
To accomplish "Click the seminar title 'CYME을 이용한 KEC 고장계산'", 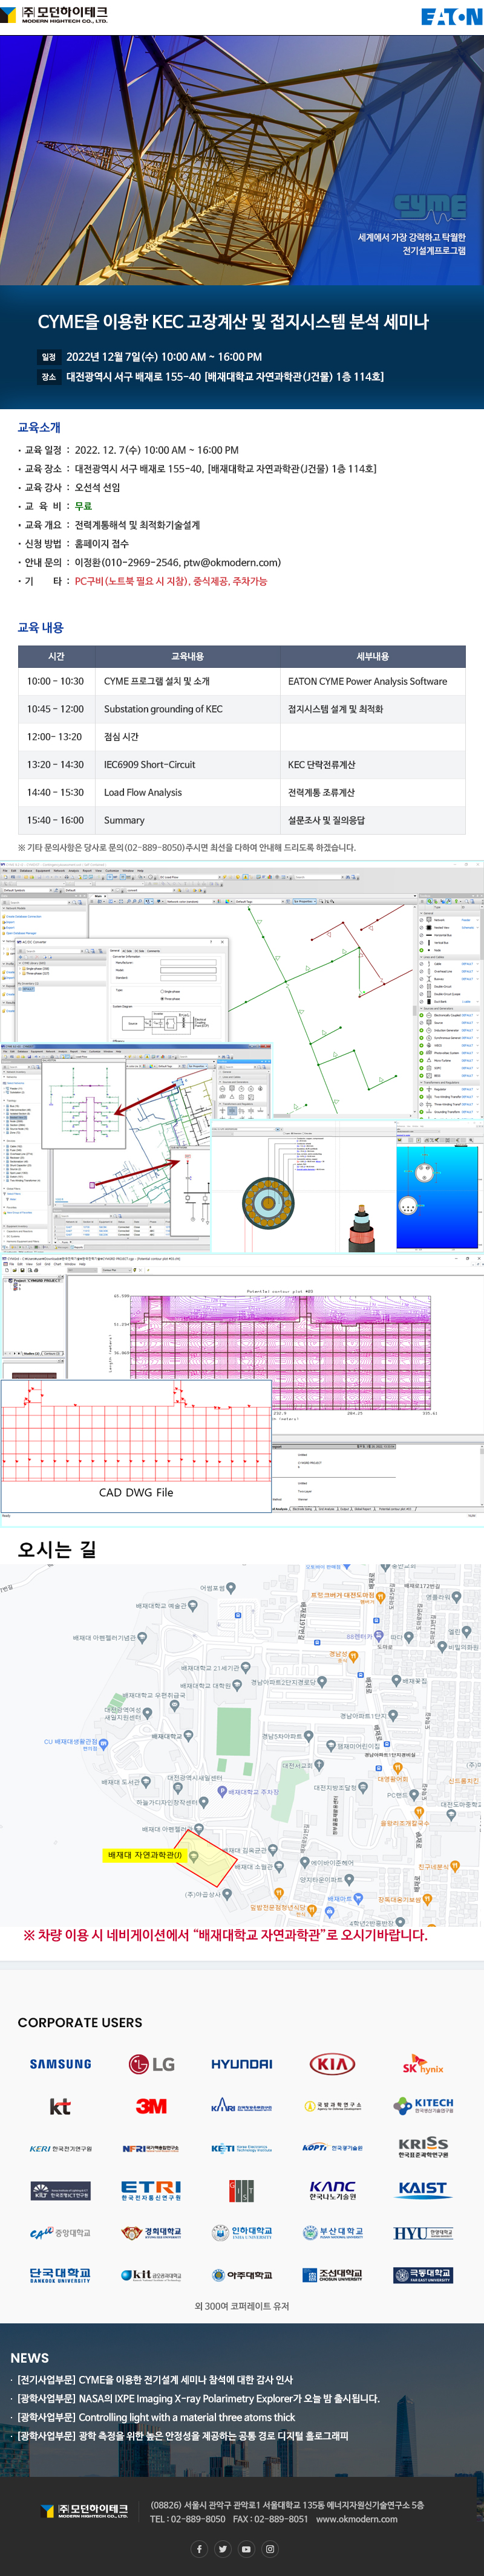I will point(233,322).
